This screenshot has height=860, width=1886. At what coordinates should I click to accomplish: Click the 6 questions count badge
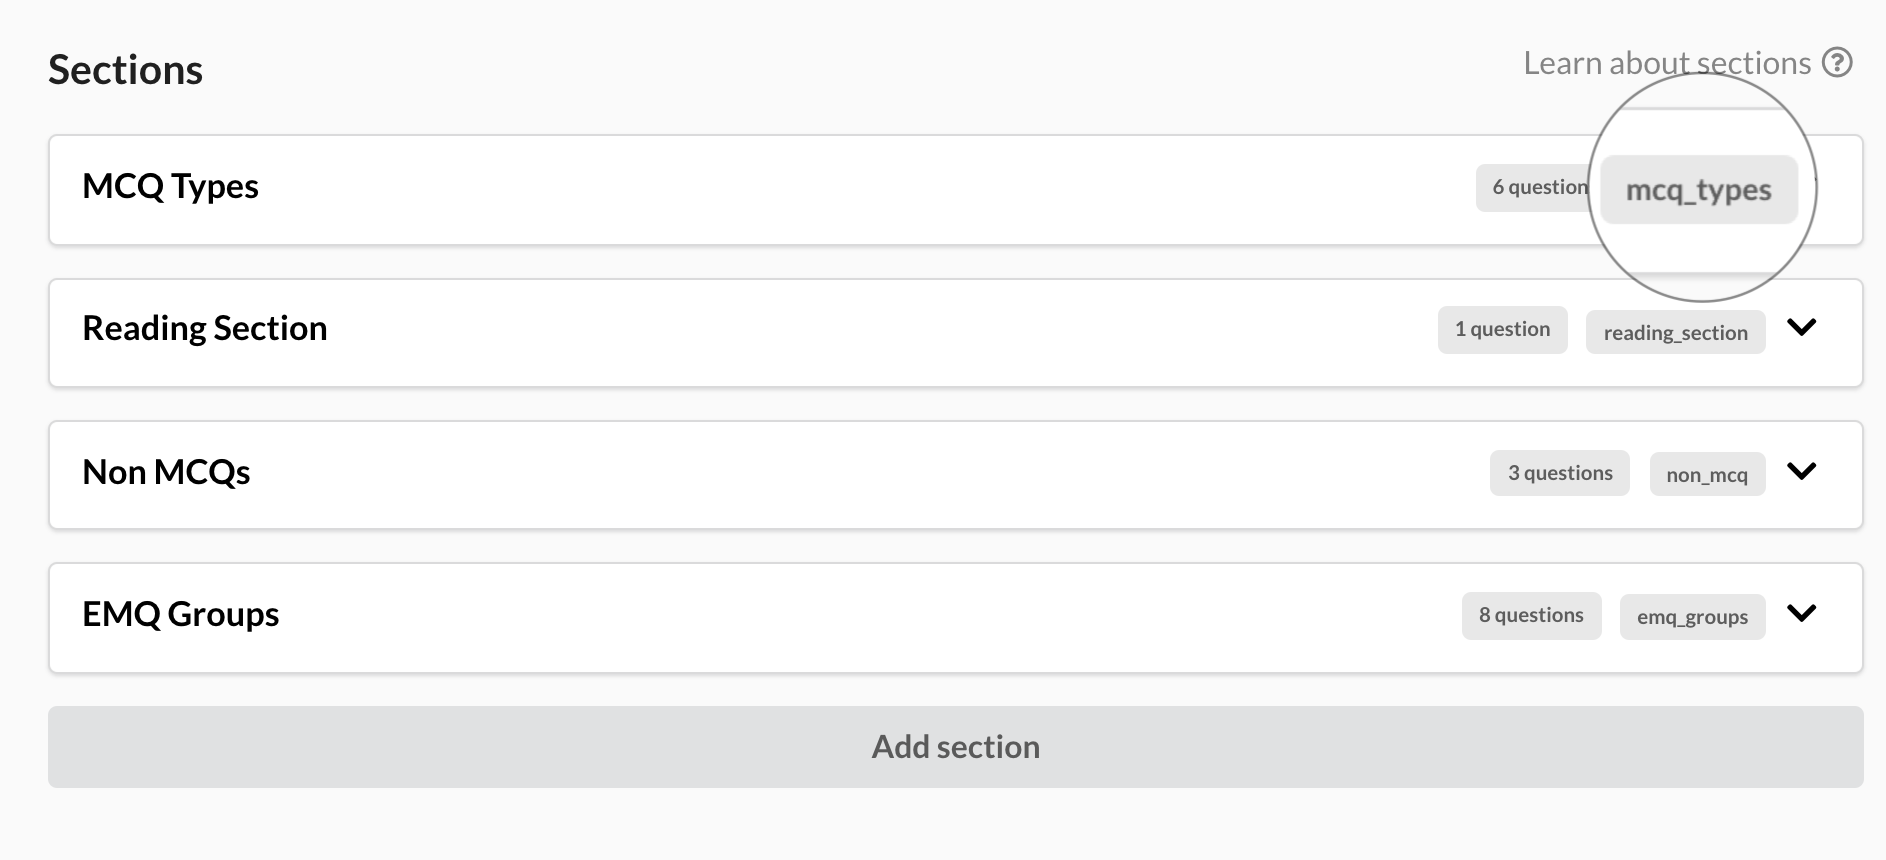(1534, 187)
